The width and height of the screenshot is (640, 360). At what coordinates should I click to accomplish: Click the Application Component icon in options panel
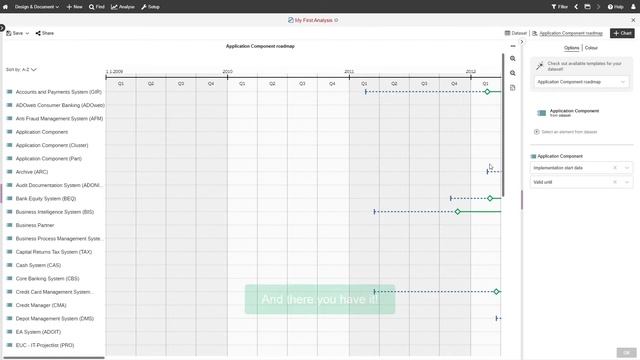pos(541,113)
